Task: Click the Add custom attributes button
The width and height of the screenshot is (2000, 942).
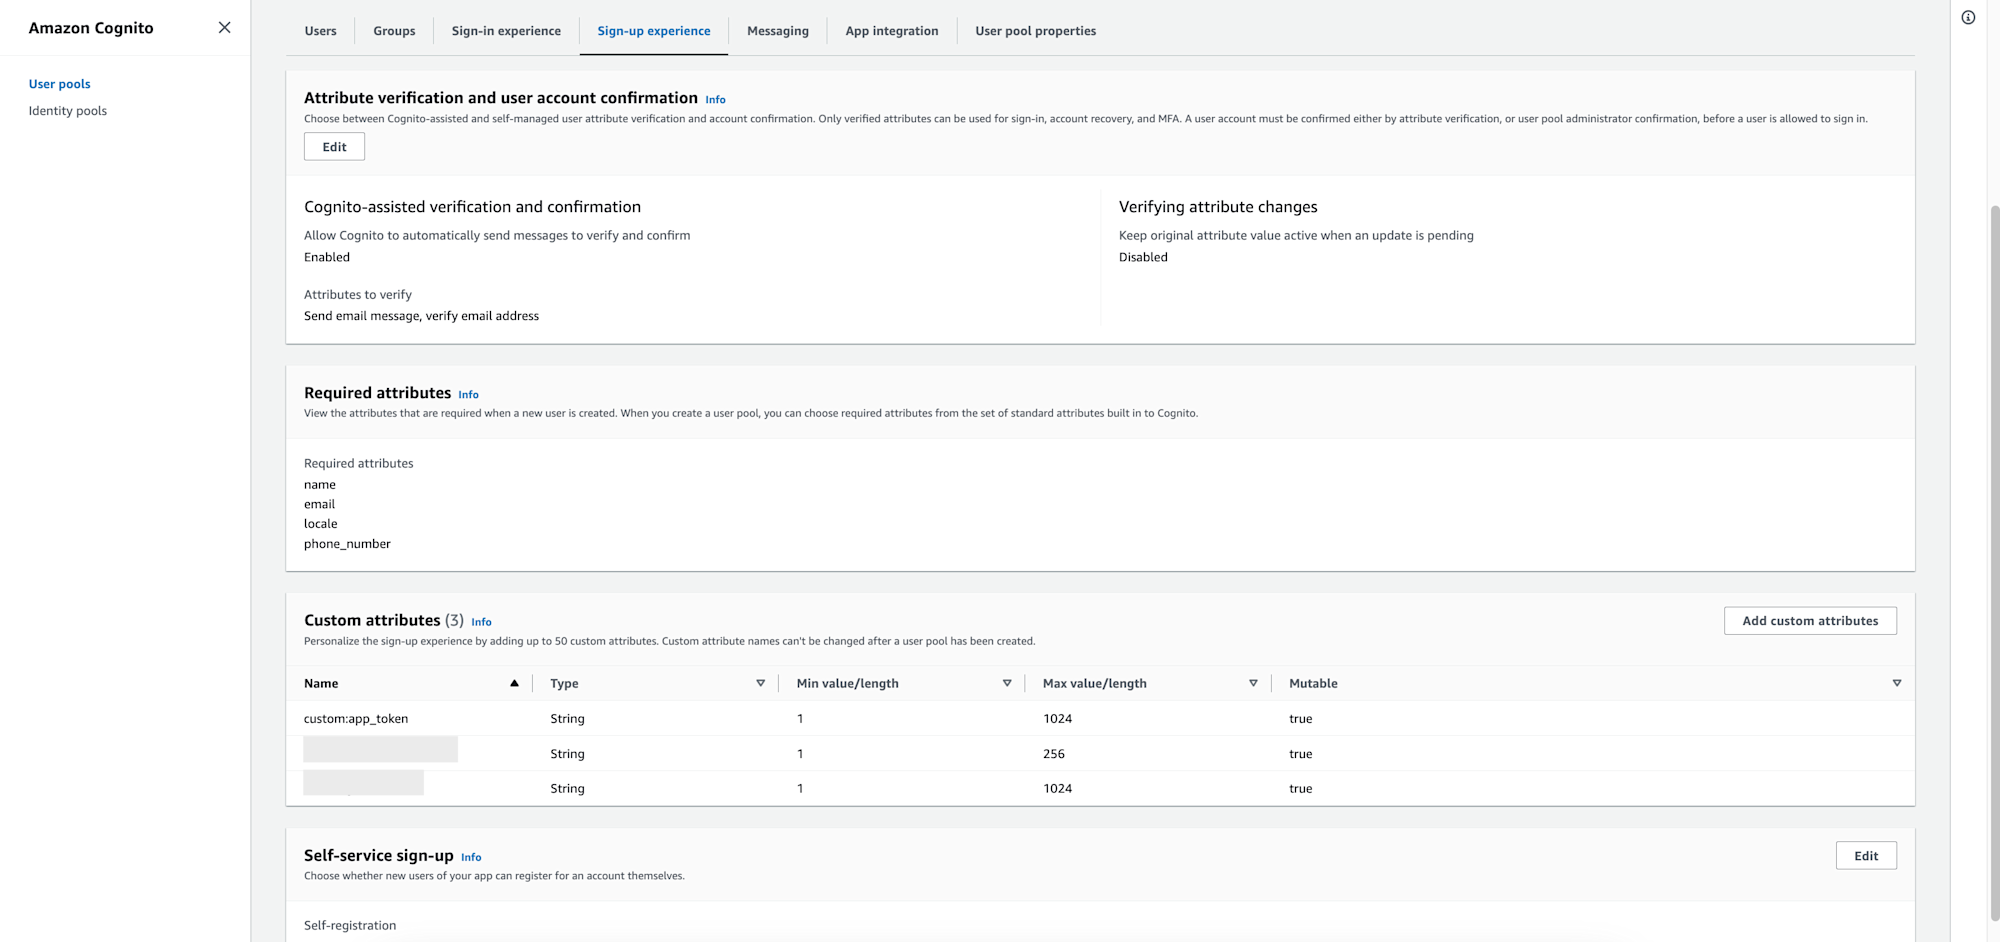Action: click(1810, 620)
